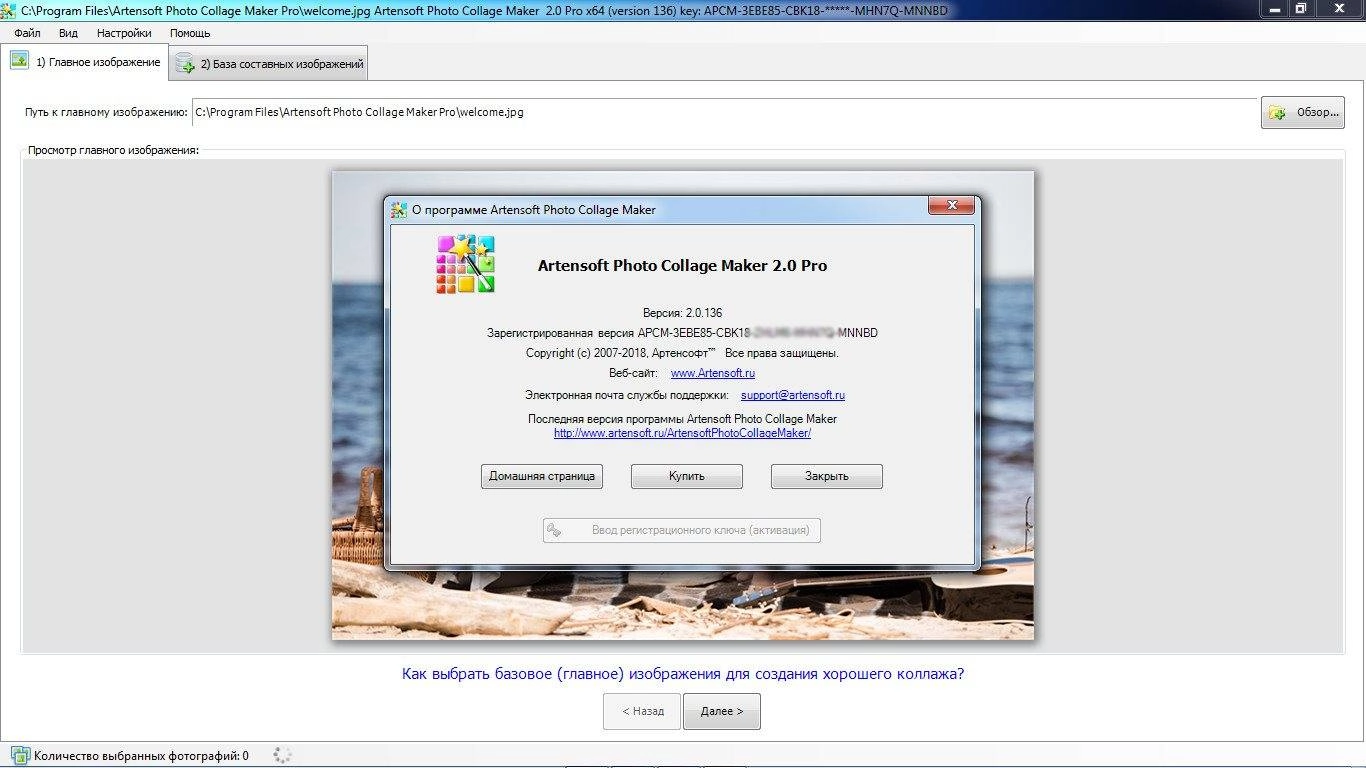Click the Домашняя страница button
Viewport: 1366px width, 768px height.
click(x=542, y=476)
